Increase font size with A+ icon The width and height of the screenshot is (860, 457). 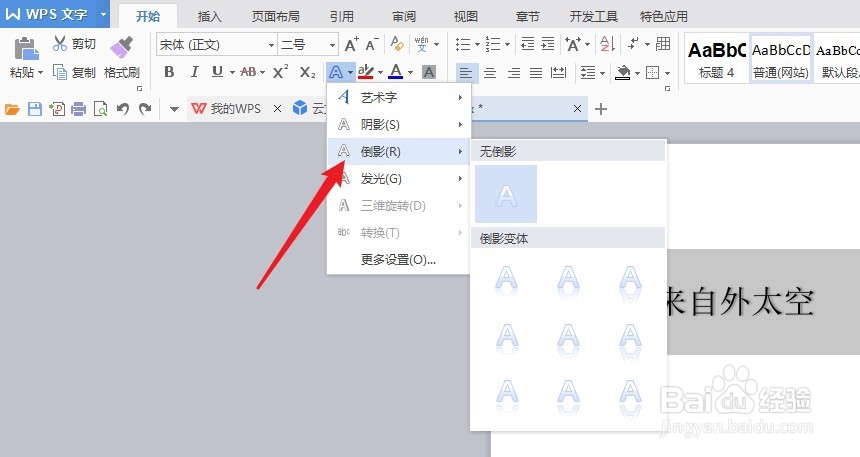click(352, 44)
